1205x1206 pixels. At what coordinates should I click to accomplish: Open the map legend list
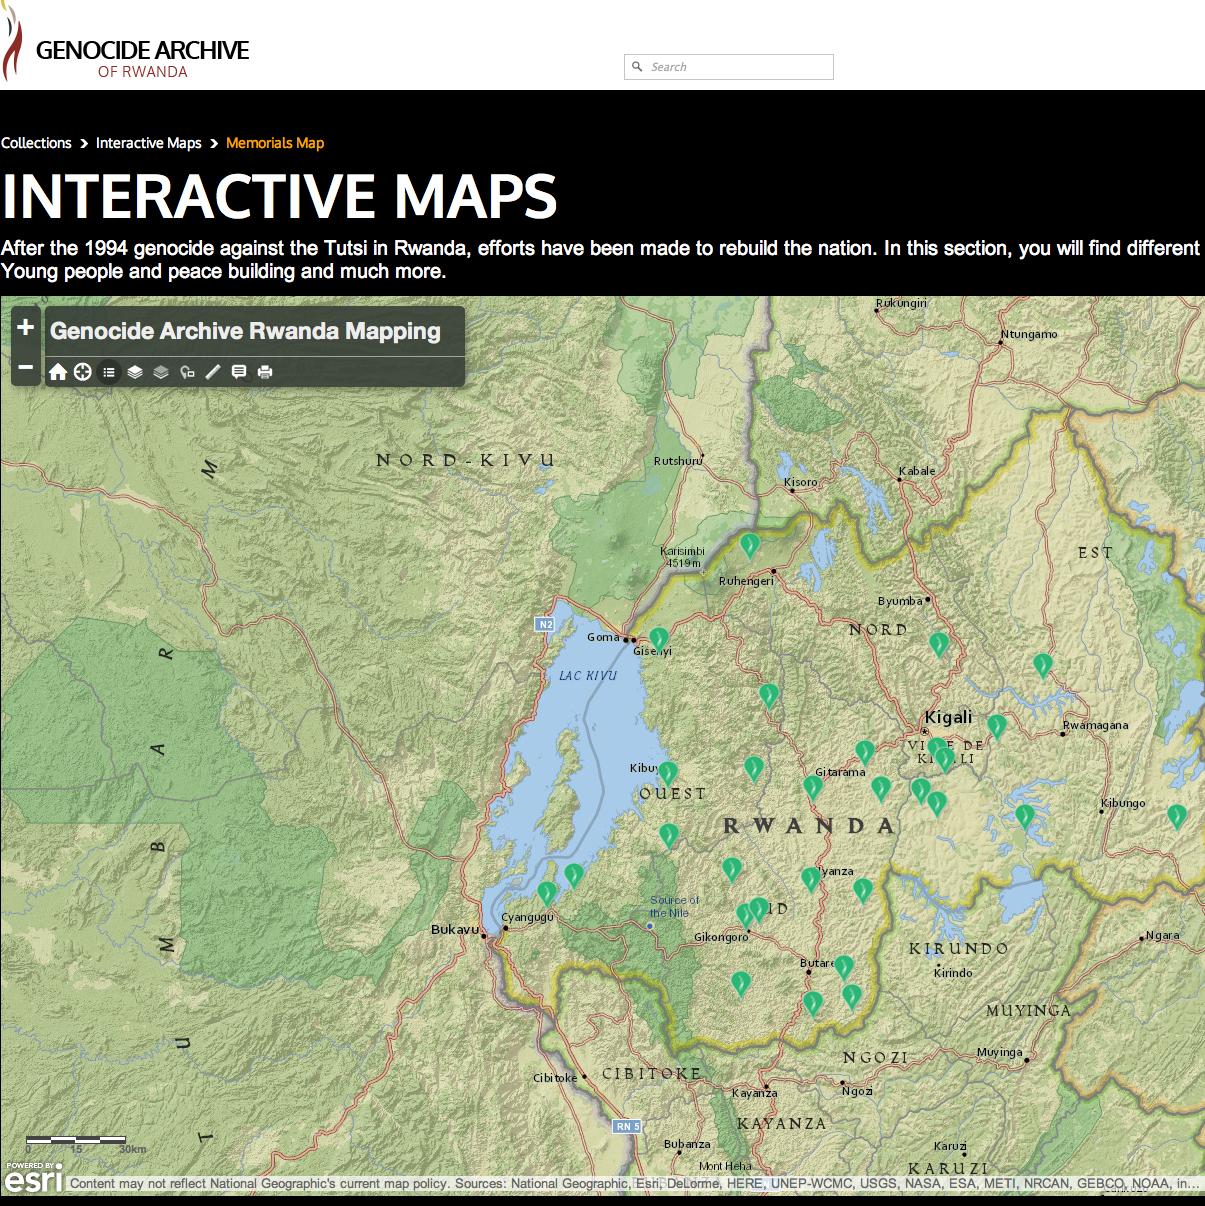tap(109, 372)
